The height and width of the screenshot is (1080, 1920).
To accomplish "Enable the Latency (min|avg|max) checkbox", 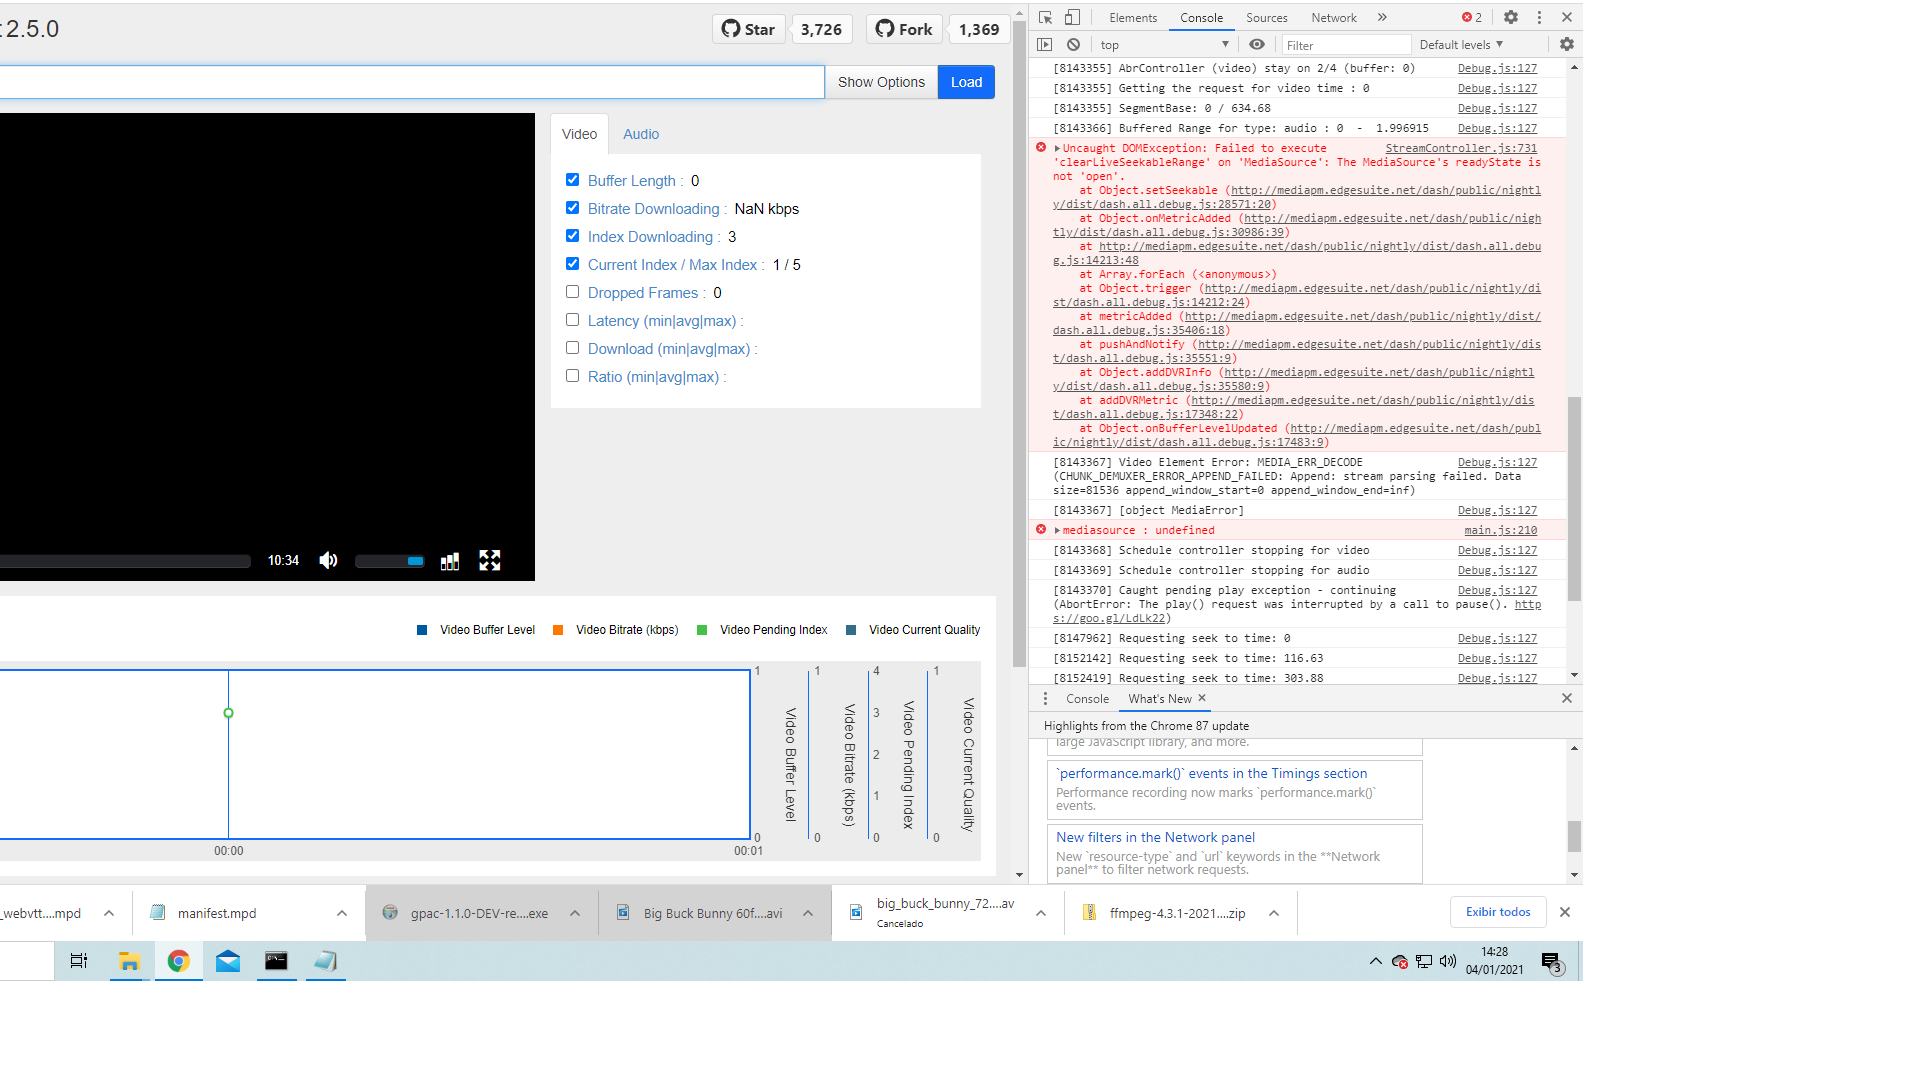I will tap(572, 319).
